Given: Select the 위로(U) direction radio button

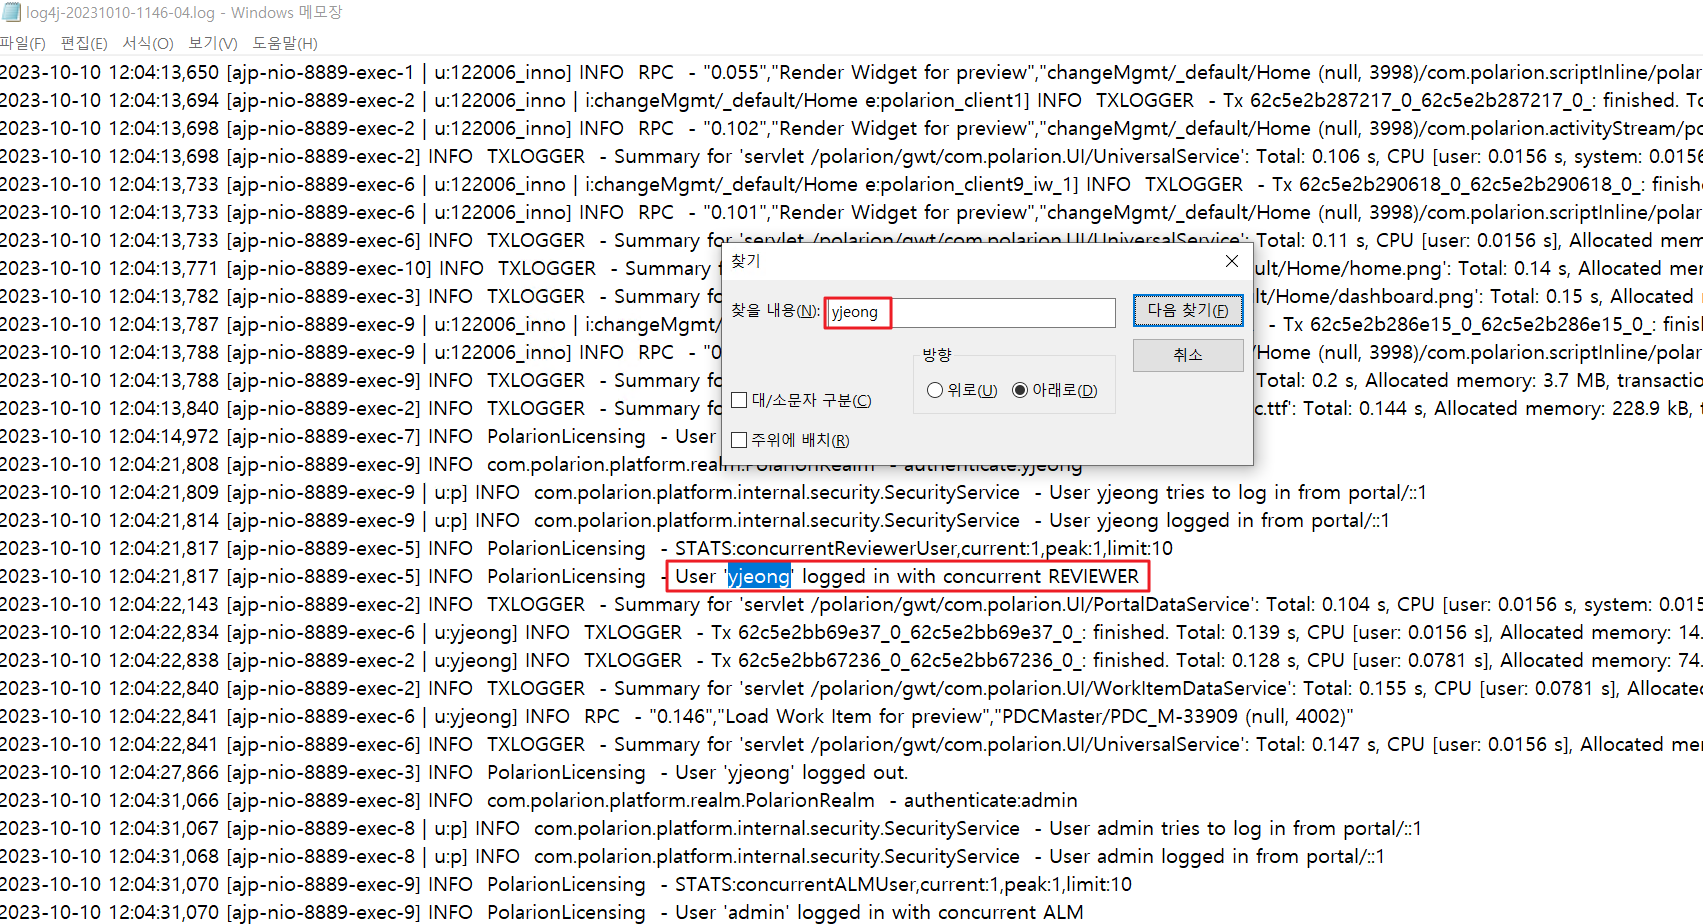Looking at the screenshot, I should tap(935, 390).
